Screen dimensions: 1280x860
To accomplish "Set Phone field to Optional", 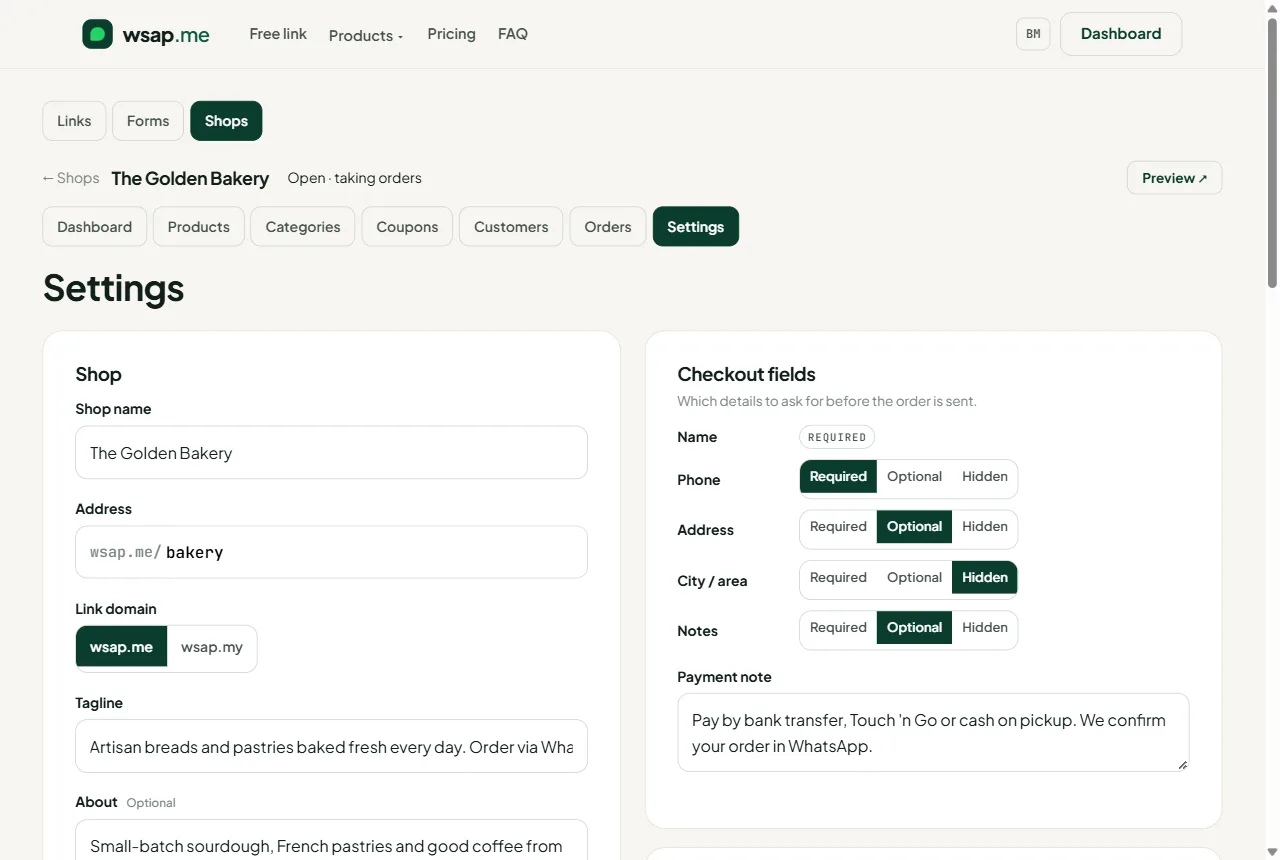I will 914,477.
